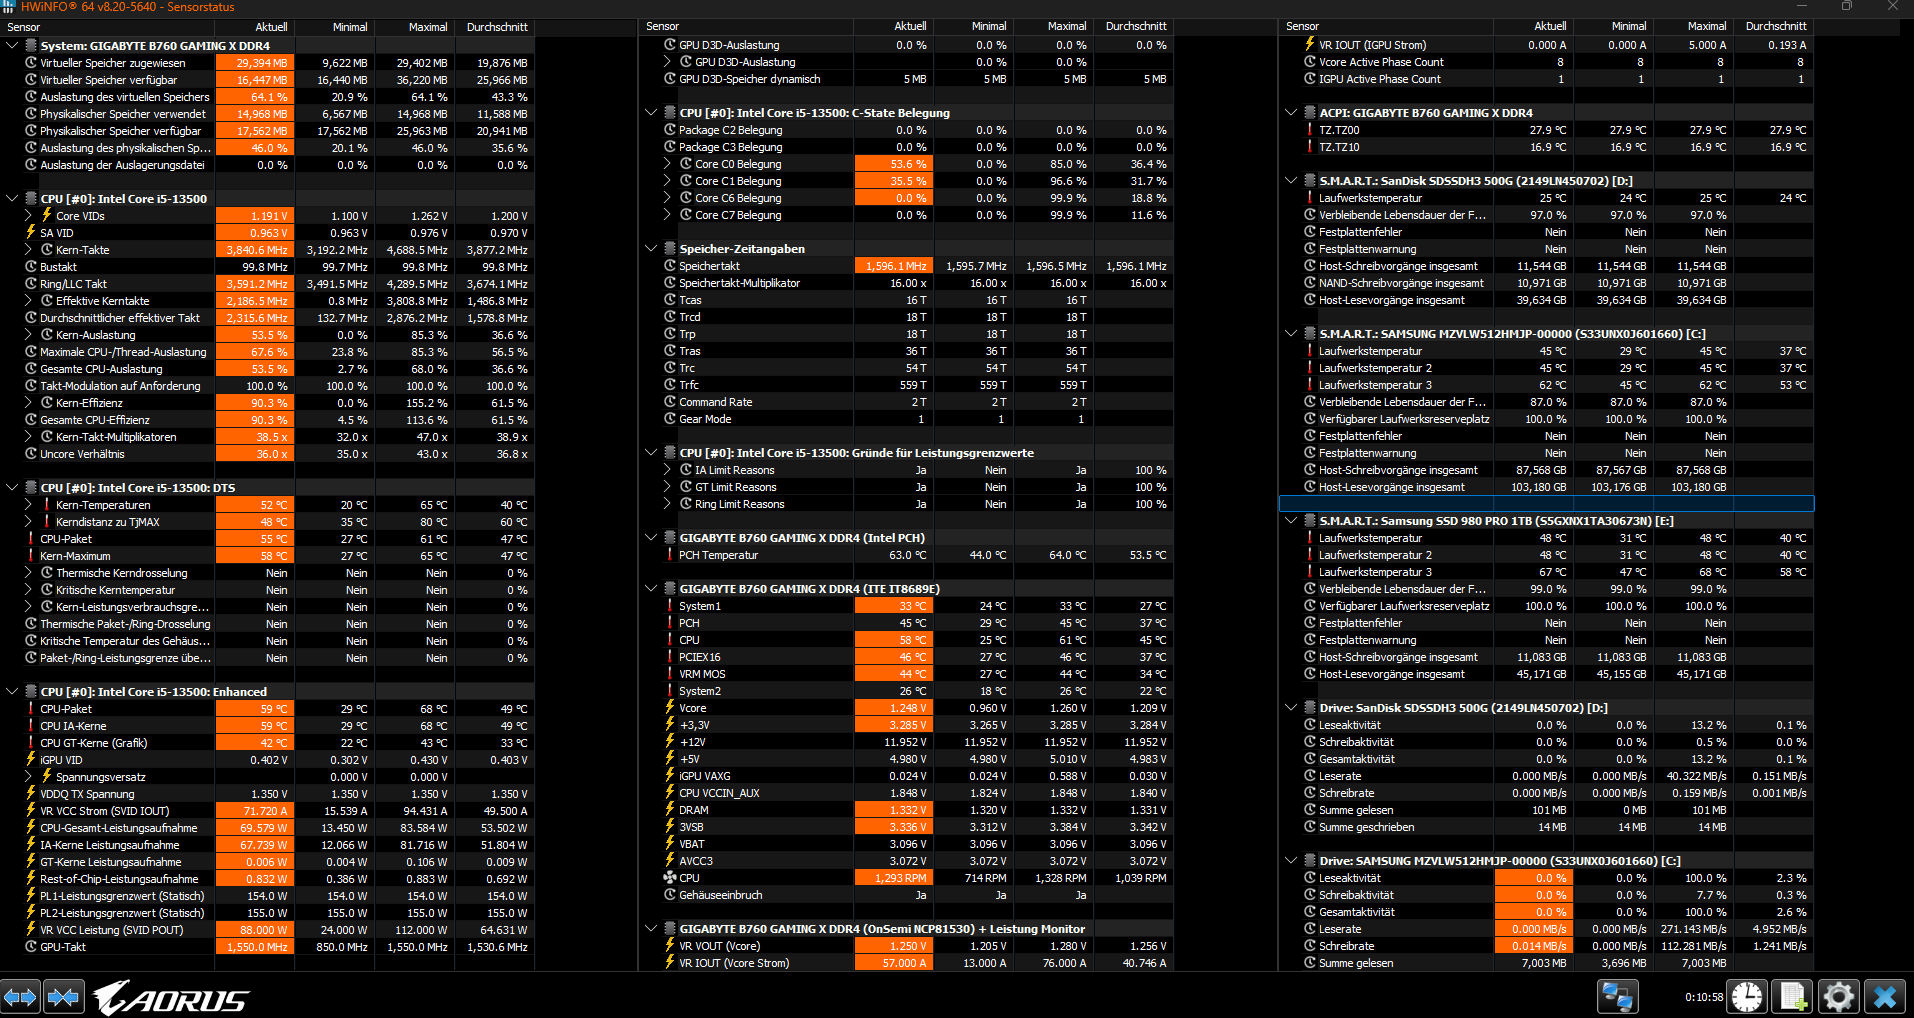Screen dimensions: 1914x1018
Task: Click the clock icon beside Bustakt
Action: (x=31, y=267)
